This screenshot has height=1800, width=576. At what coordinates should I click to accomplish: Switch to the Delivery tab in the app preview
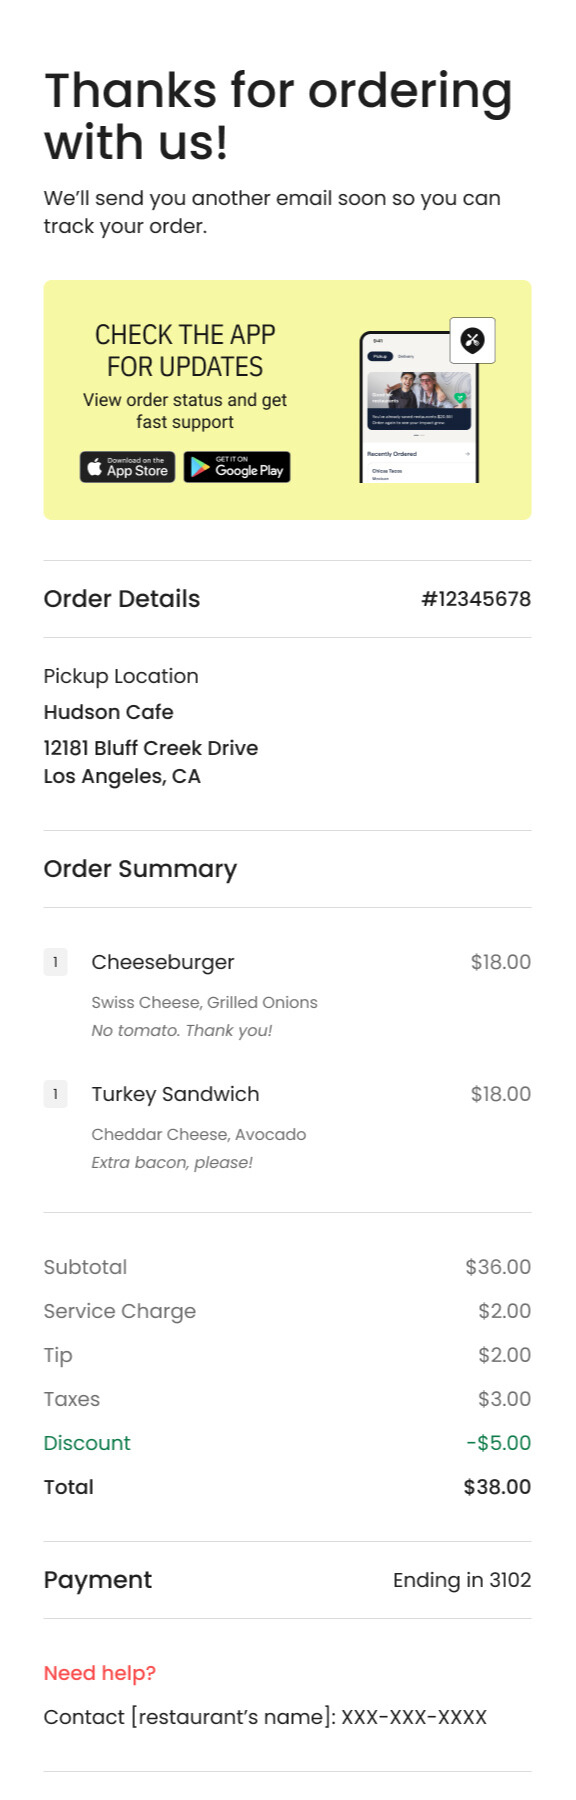tap(406, 356)
